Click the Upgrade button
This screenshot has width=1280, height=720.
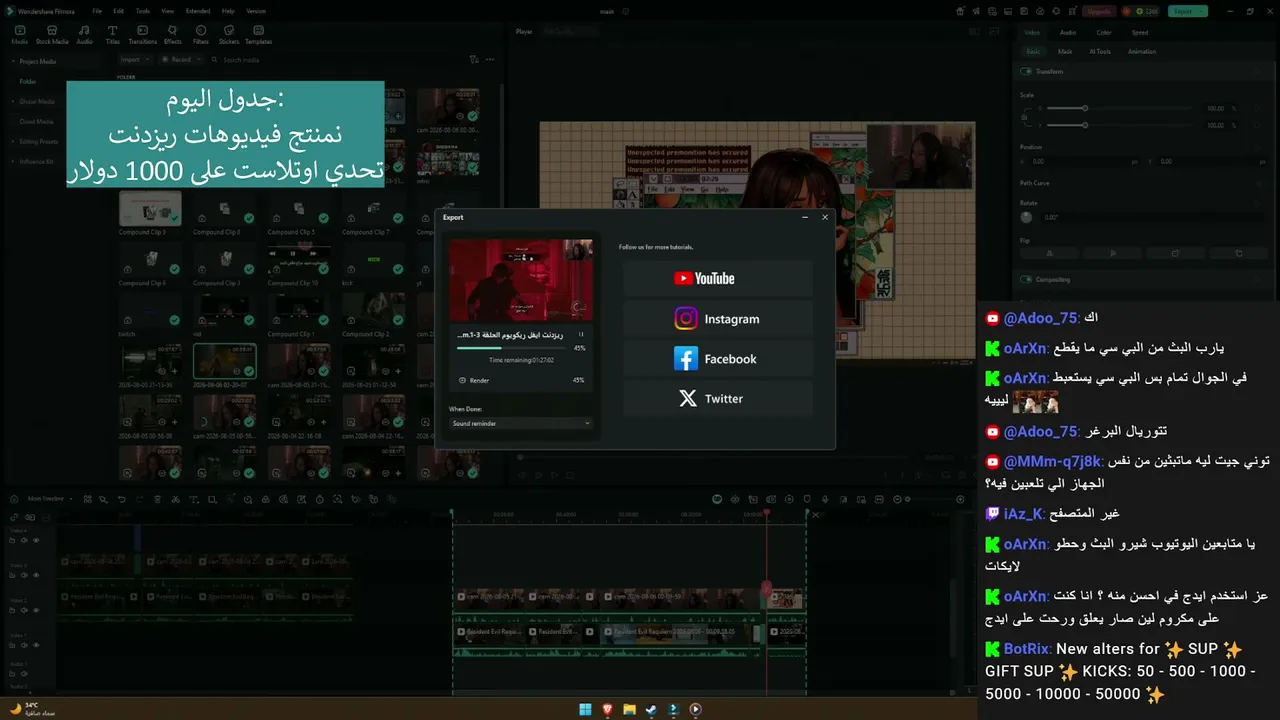(x=1099, y=11)
